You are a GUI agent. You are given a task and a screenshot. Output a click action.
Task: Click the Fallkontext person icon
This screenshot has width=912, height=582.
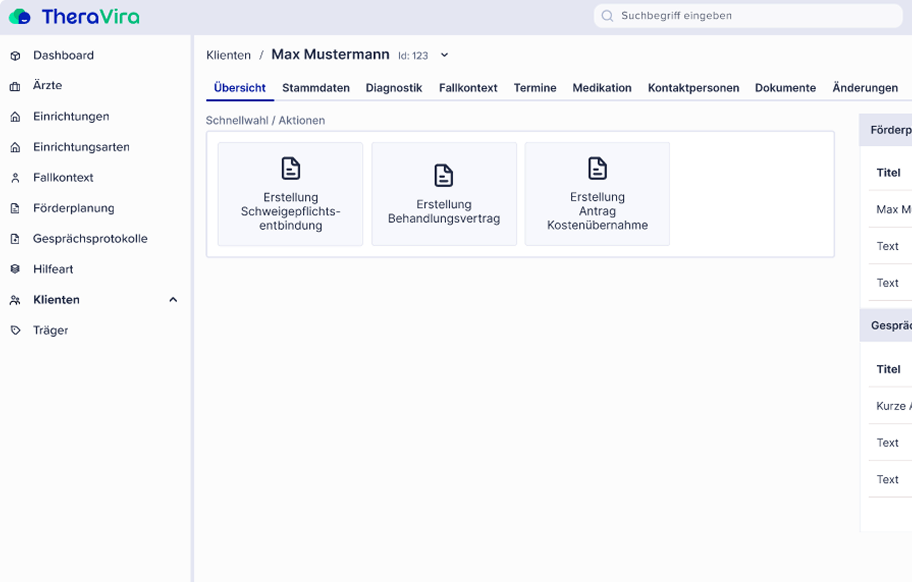[15, 178]
